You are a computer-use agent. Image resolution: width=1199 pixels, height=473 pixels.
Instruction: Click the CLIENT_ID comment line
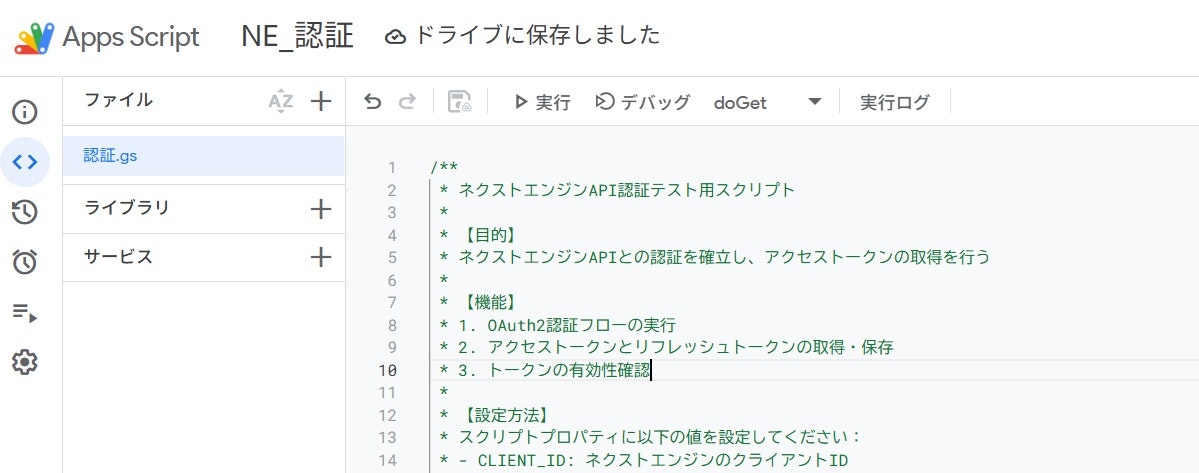point(645,461)
